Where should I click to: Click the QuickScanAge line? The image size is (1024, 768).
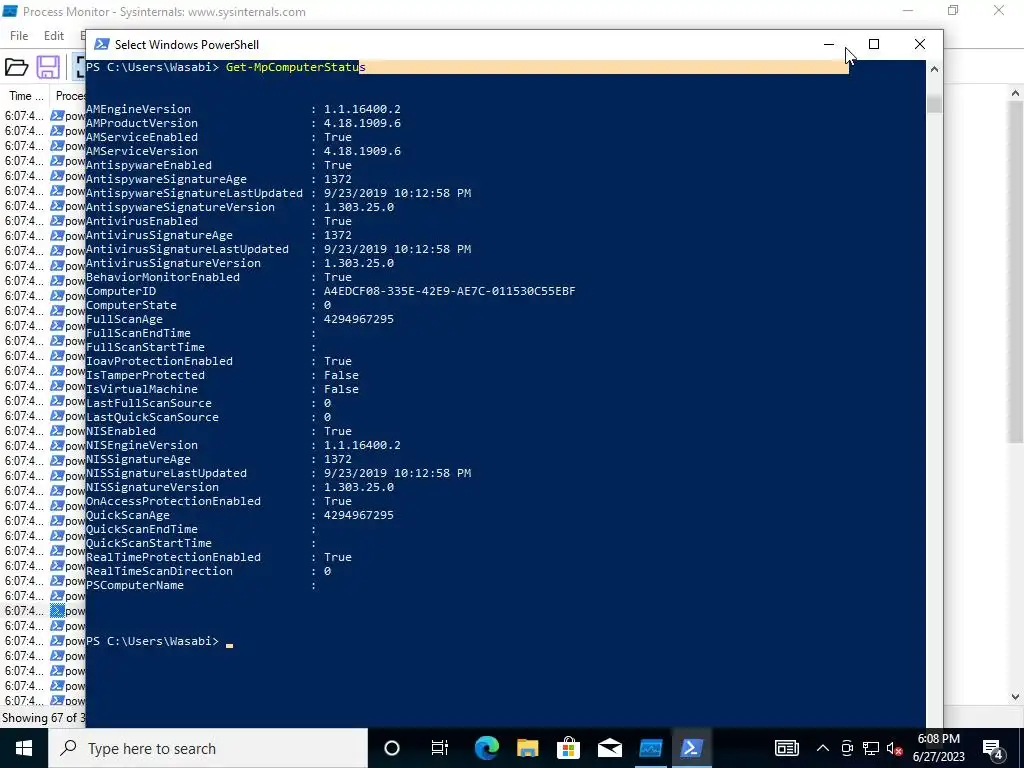pos(240,515)
